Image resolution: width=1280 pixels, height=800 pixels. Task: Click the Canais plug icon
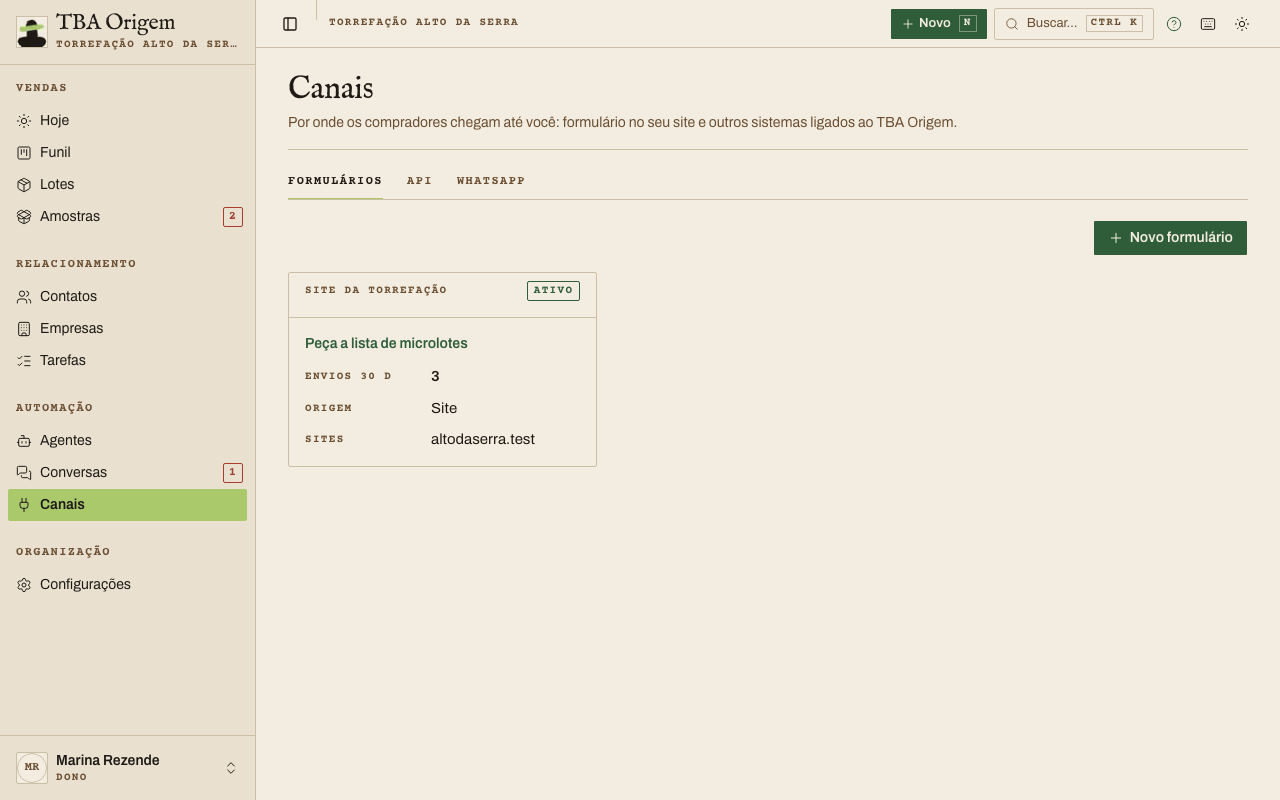(24, 505)
